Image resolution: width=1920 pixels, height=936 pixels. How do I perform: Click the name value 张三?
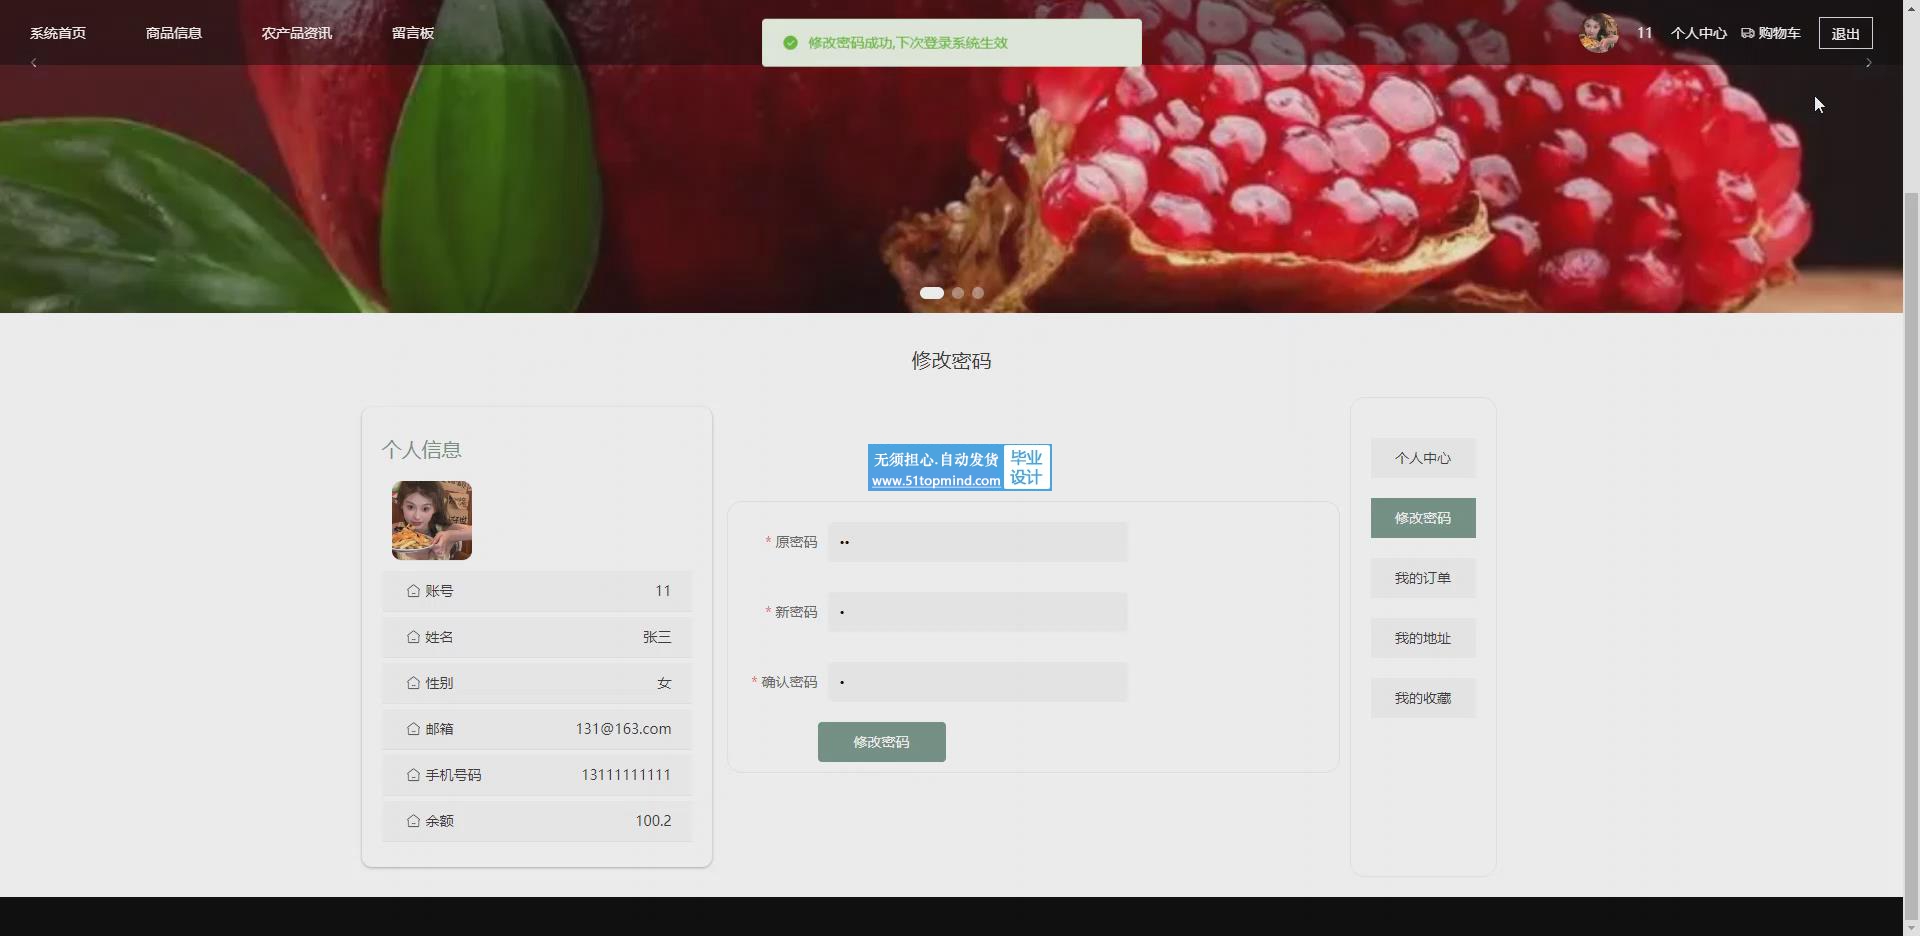coord(657,637)
